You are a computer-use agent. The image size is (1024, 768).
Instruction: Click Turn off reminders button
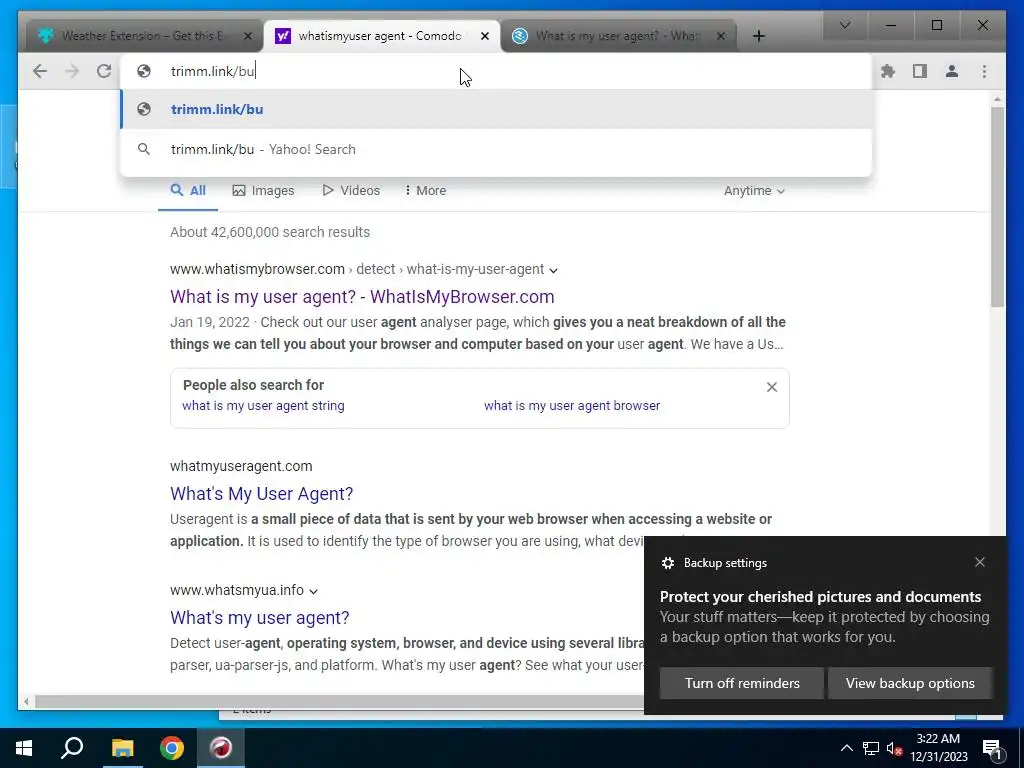(x=742, y=683)
